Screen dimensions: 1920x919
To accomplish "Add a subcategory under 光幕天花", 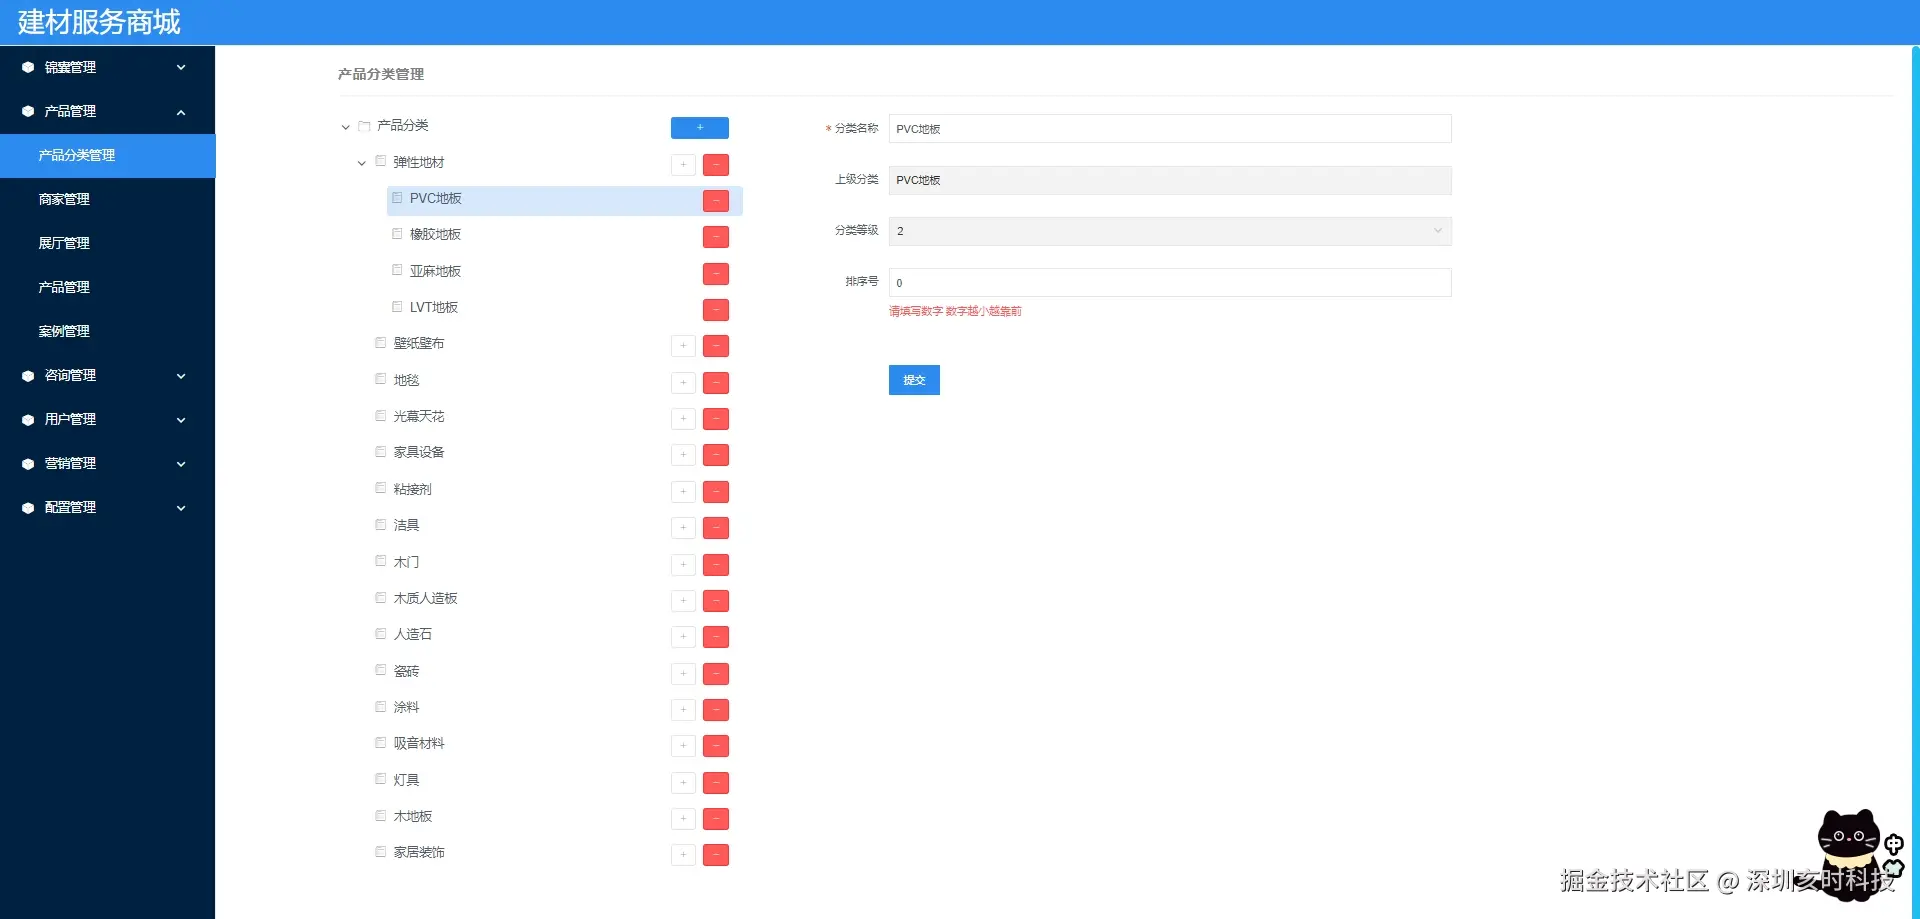I will (683, 419).
